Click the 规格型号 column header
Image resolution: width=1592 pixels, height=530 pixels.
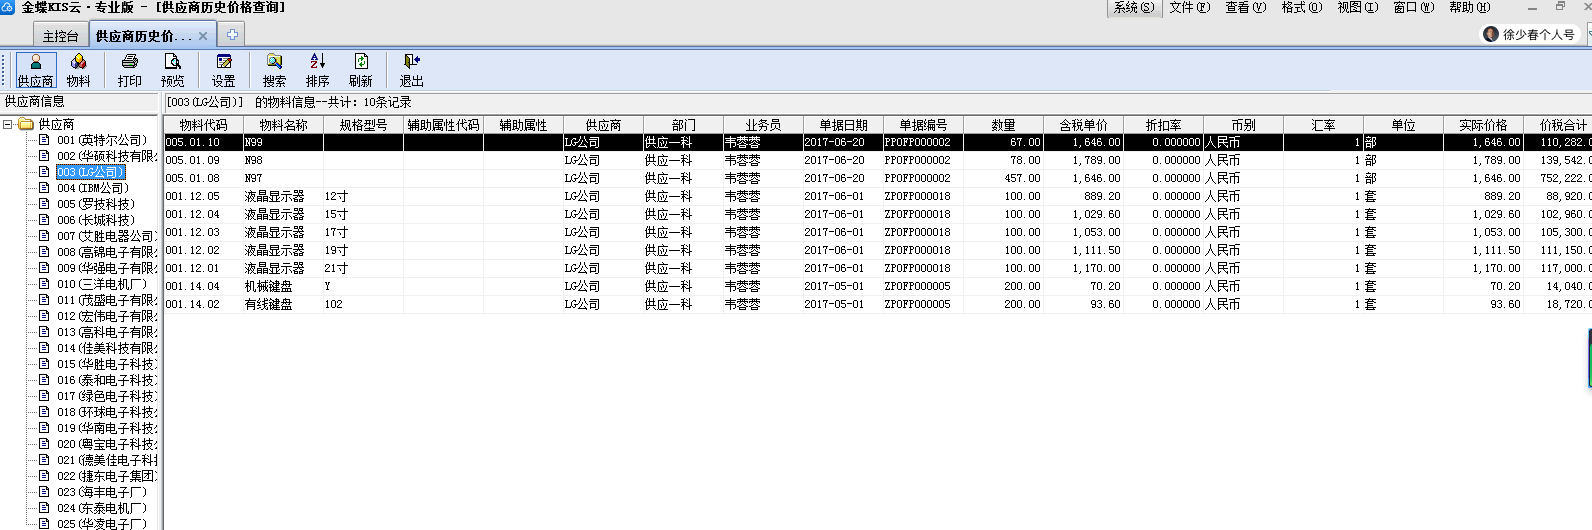(364, 125)
